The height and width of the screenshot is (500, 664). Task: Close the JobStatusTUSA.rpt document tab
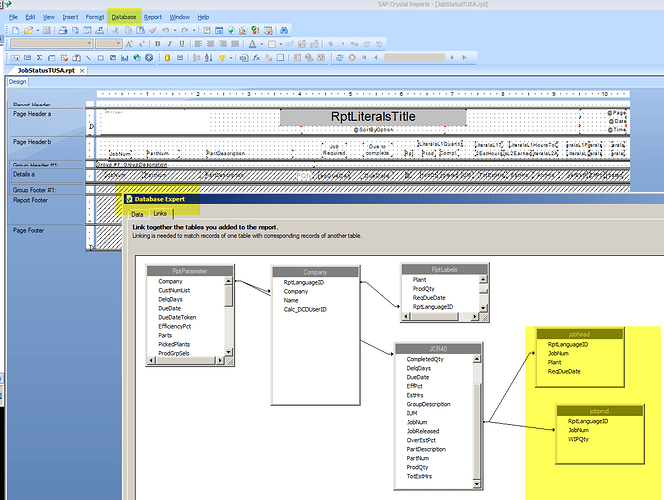[x=82, y=71]
